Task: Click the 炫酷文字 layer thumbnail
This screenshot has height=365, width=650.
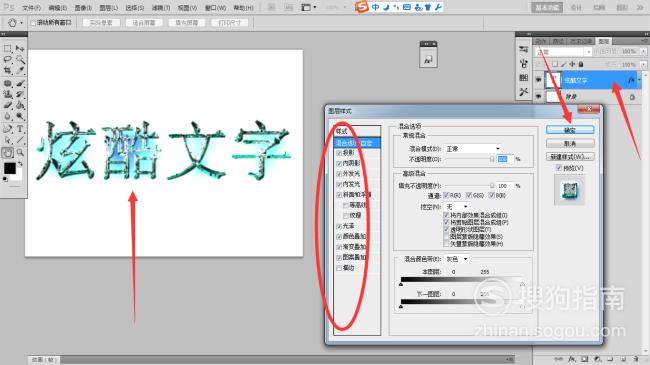Action: (553, 80)
